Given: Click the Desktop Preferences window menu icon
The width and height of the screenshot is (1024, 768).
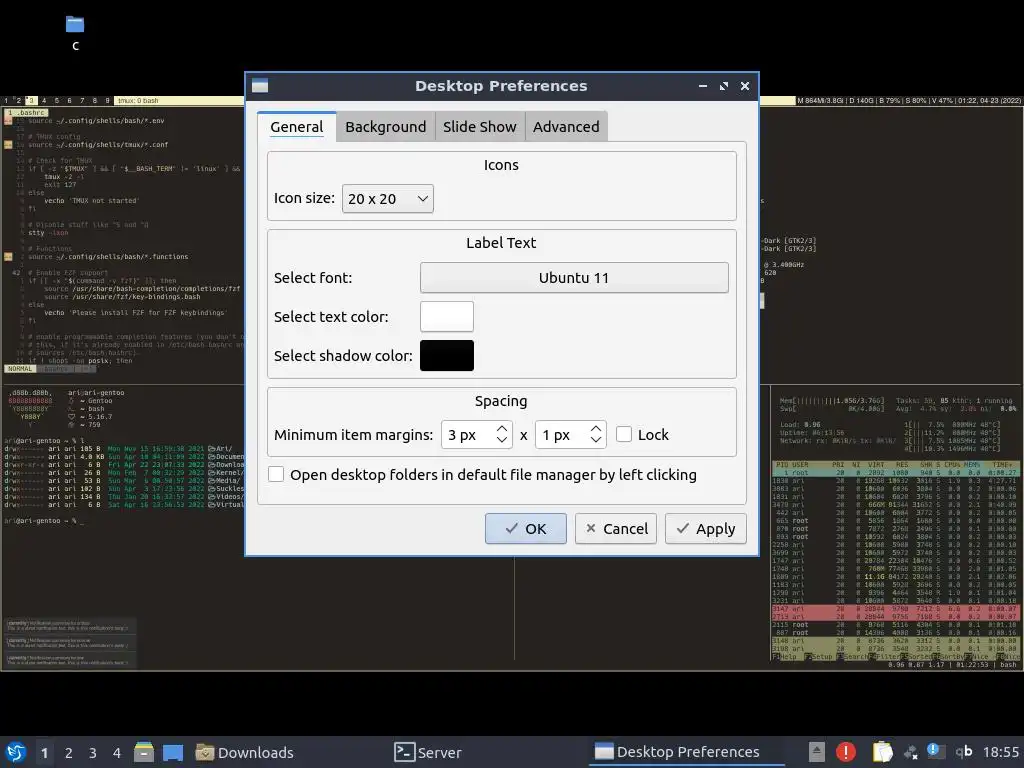Looking at the screenshot, I should pos(260,86).
